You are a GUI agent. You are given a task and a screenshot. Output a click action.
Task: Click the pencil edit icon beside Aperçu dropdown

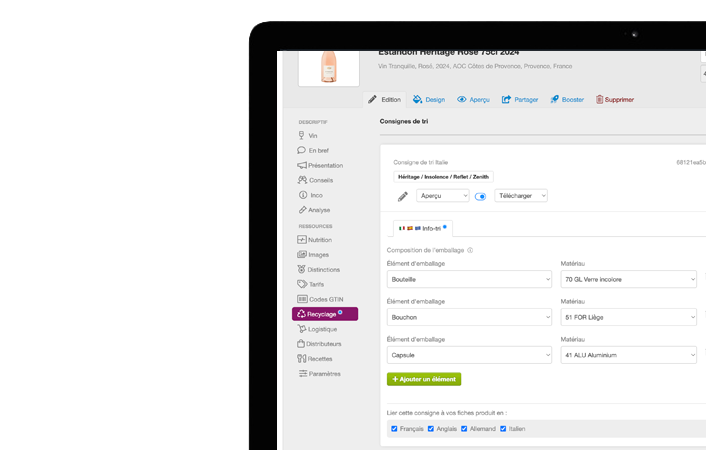tap(403, 196)
